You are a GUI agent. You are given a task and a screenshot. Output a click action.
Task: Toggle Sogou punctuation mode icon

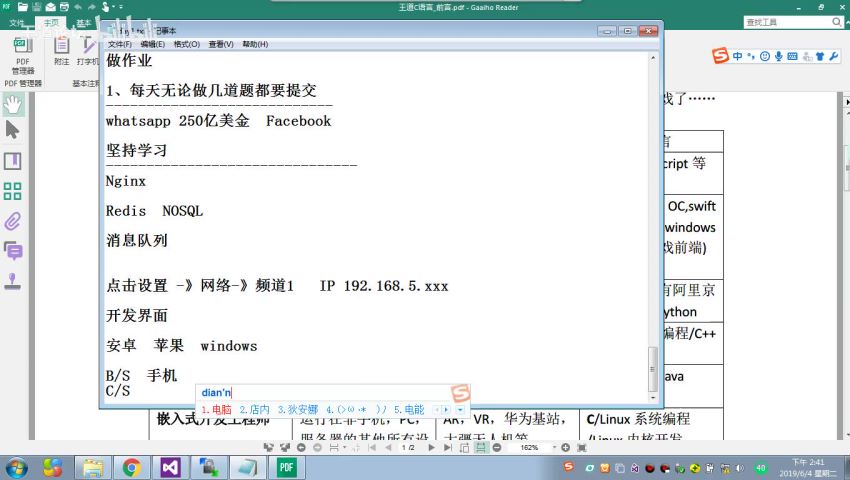(x=751, y=56)
